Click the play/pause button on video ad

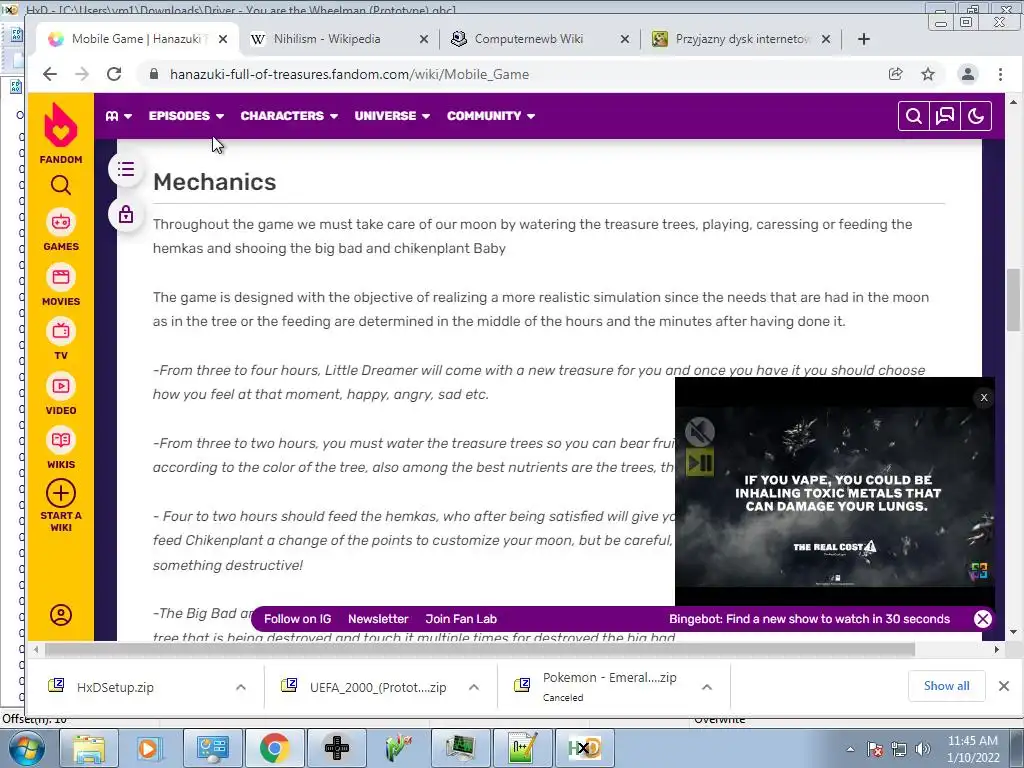tap(700, 463)
